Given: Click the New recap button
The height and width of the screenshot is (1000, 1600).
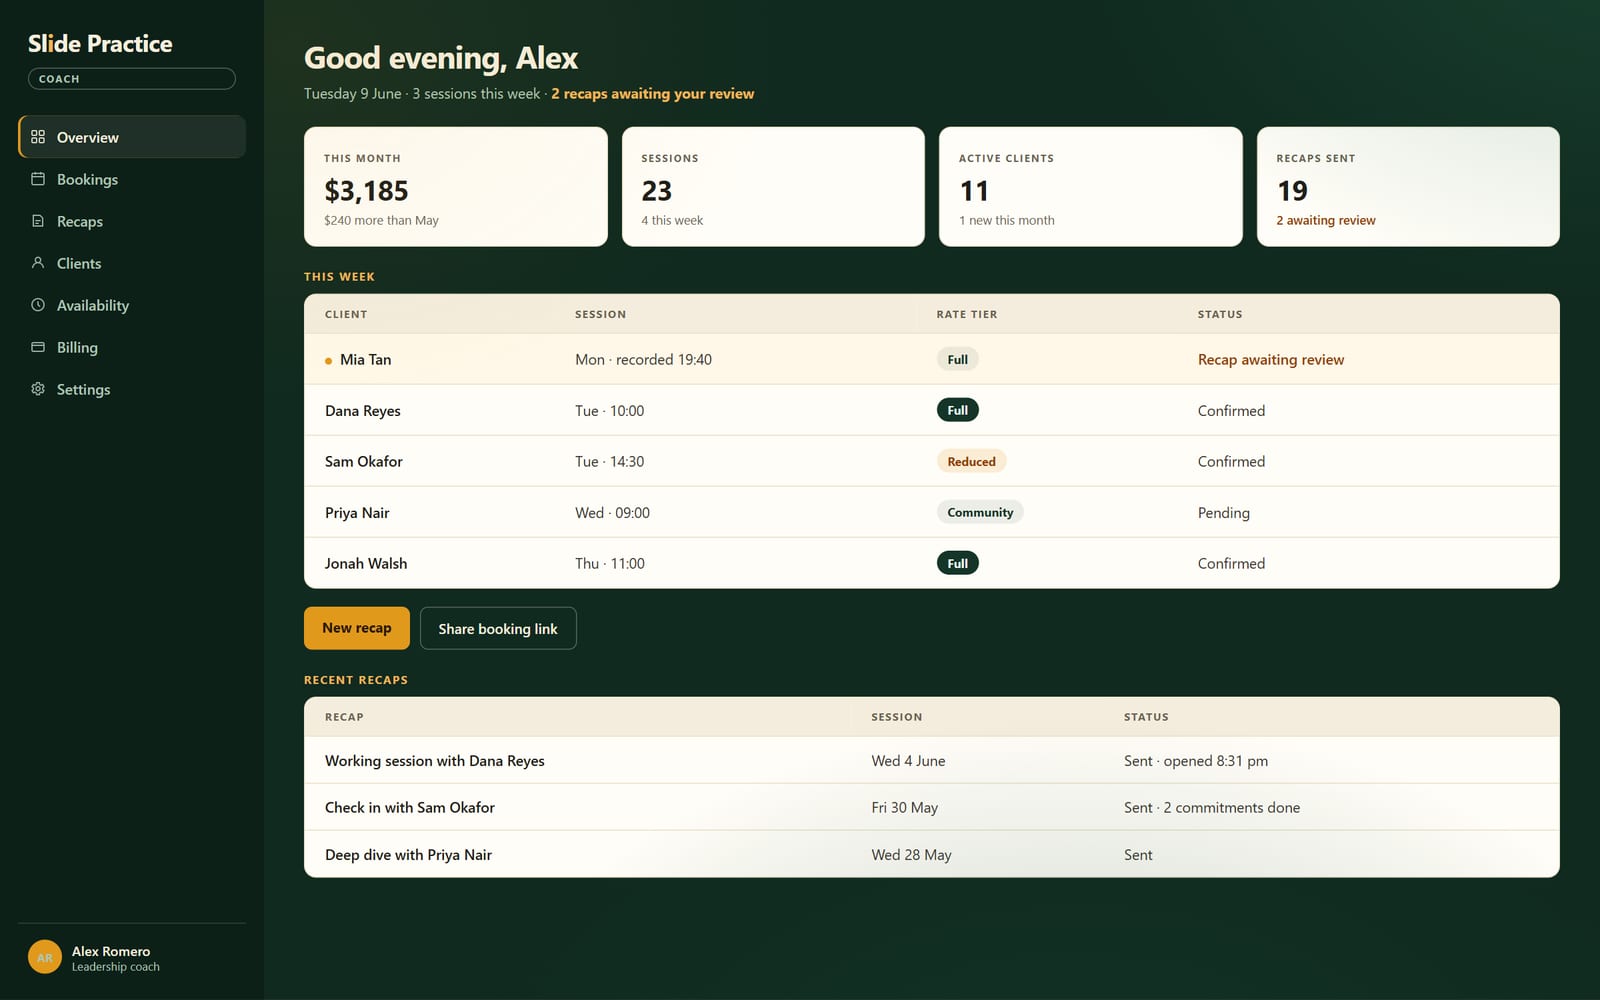Looking at the screenshot, I should 357,628.
